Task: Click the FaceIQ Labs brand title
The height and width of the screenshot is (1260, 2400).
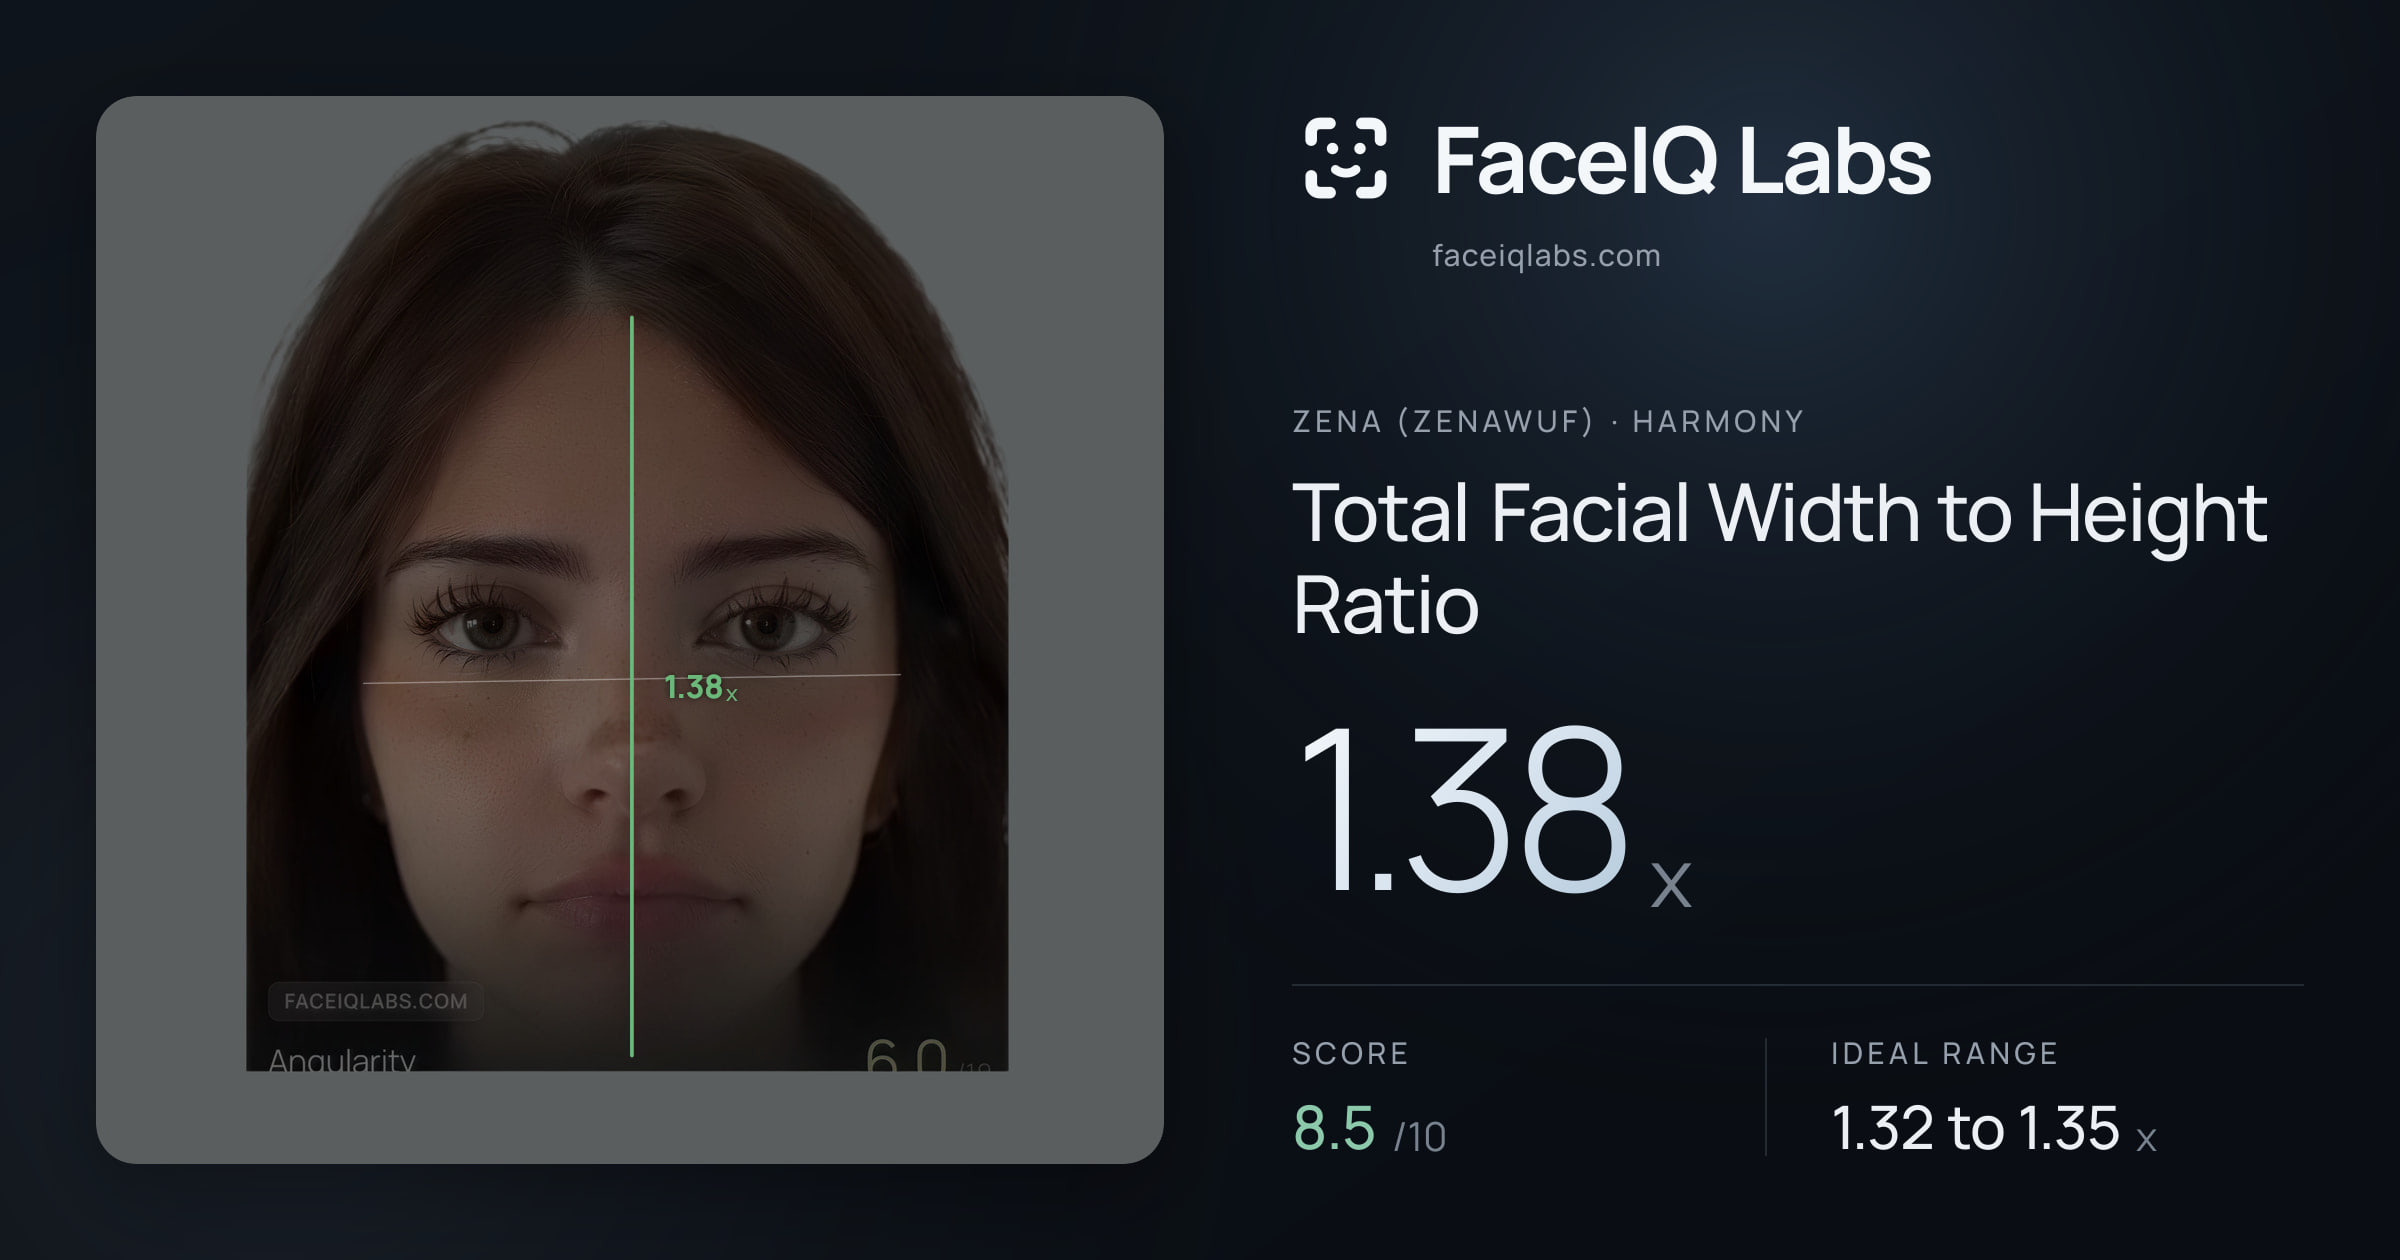Action: pyautogui.click(x=1682, y=160)
